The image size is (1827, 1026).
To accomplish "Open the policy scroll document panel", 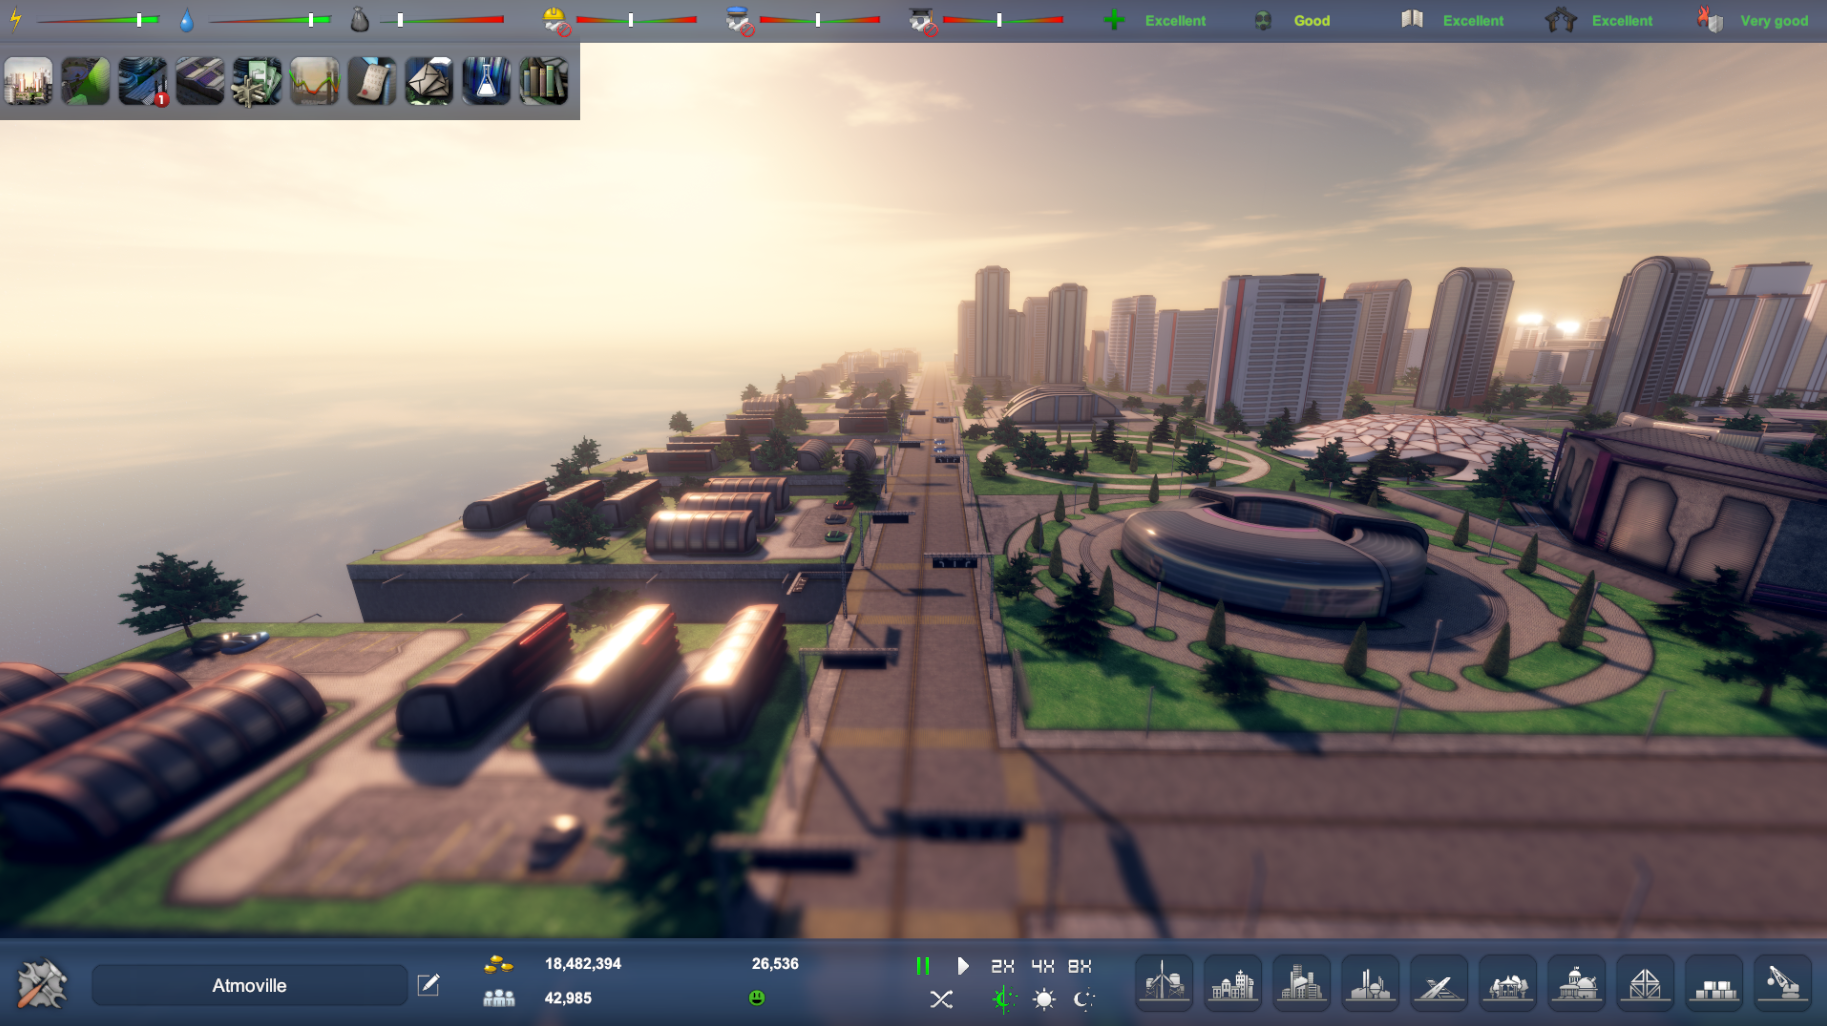I will 372,81.
